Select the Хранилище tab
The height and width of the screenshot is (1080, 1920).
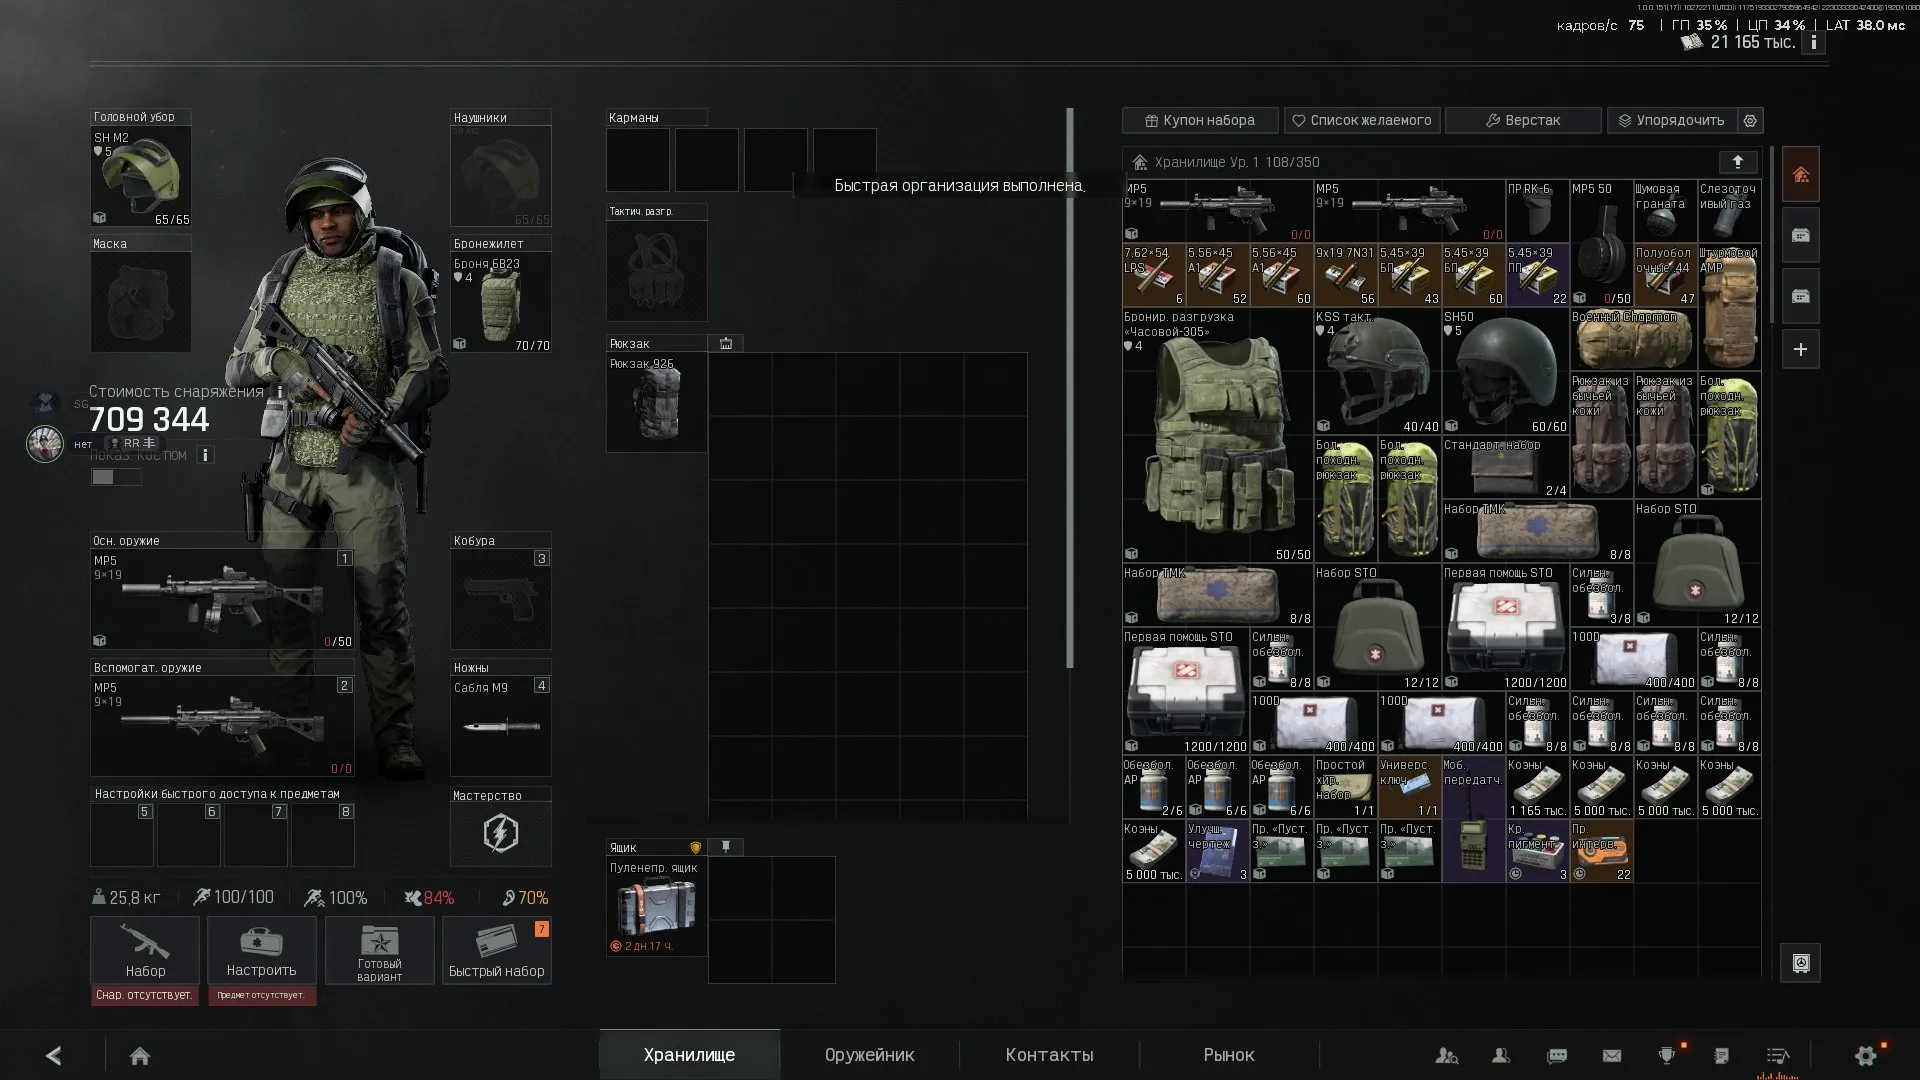[689, 1055]
